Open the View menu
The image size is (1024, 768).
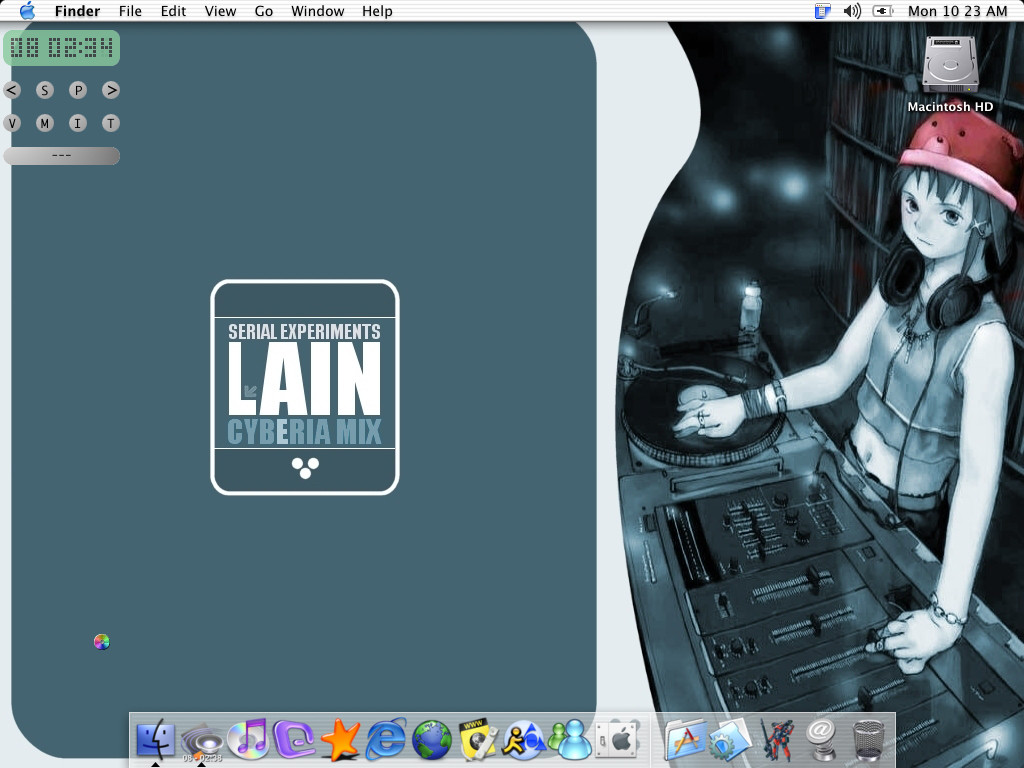[x=220, y=11]
